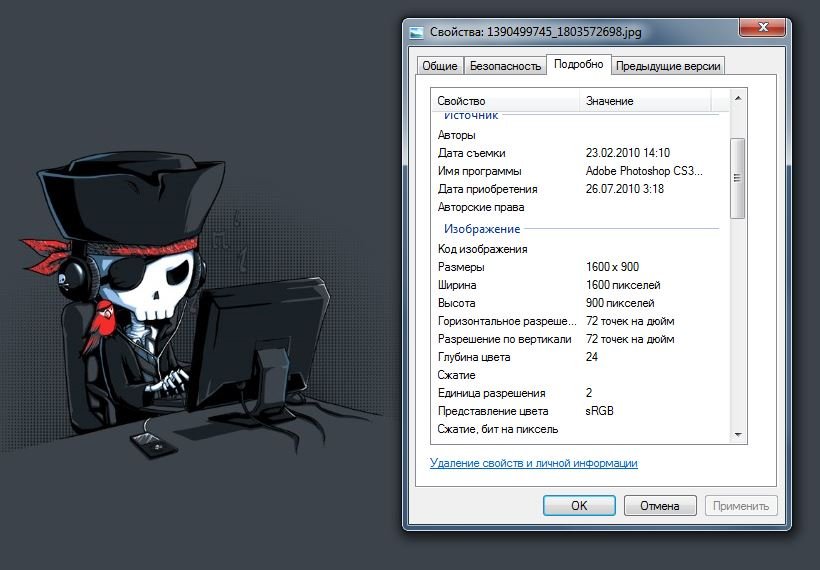The width and height of the screenshot is (820, 570).
Task: Click the Значение column header
Action: tap(645, 101)
